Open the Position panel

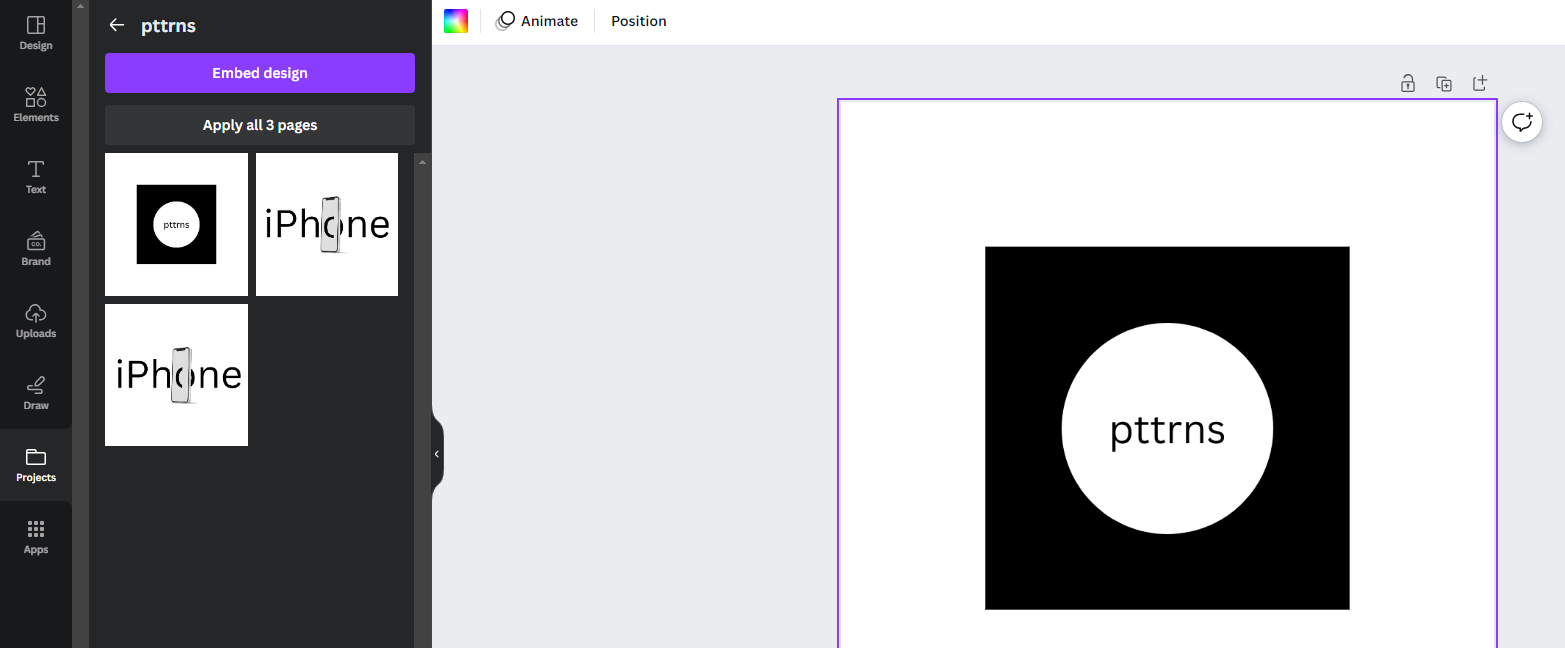point(639,21)
